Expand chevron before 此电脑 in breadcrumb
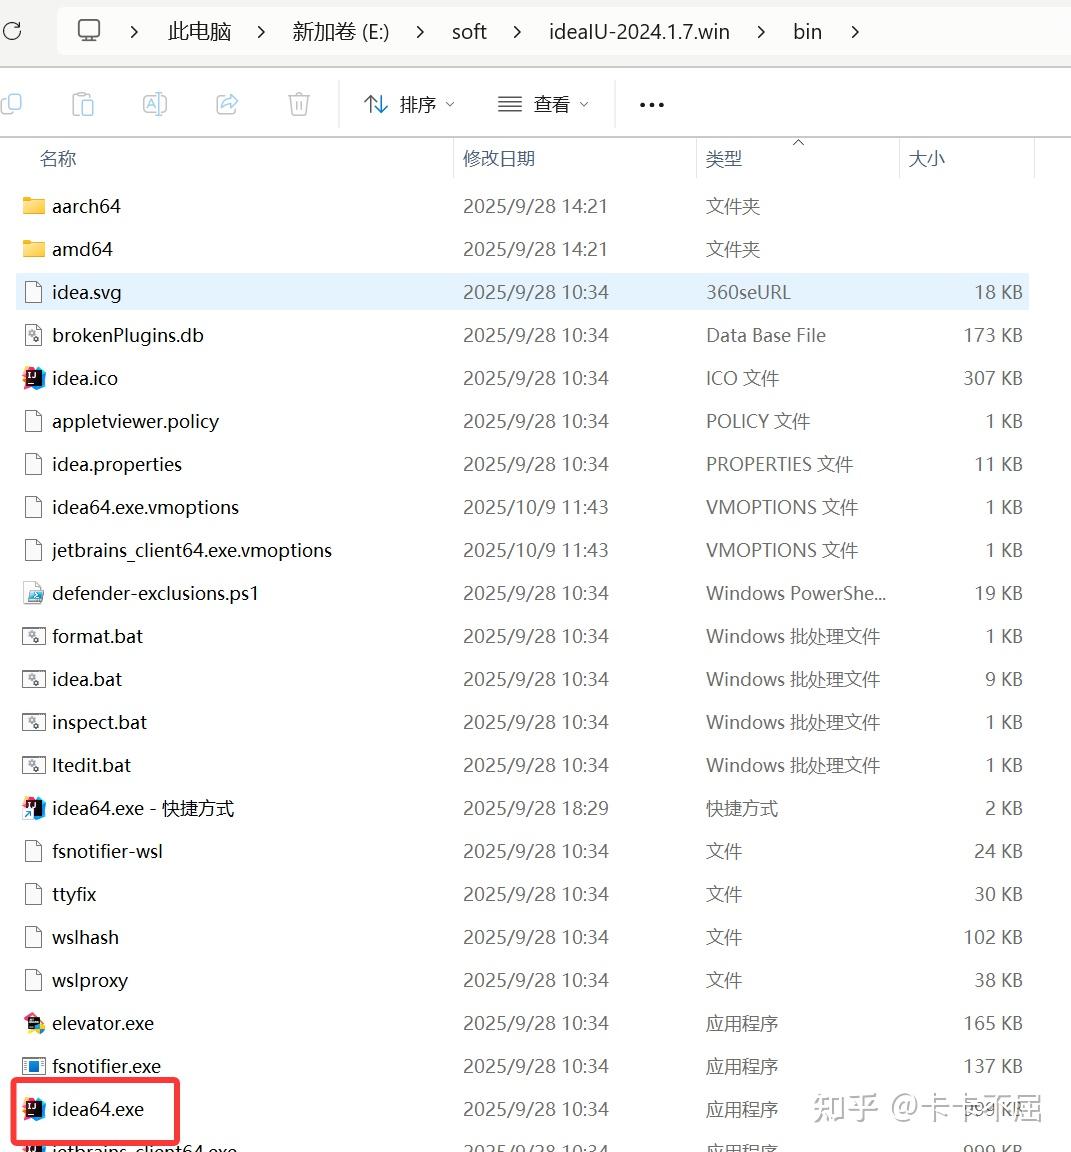Viewport: 1071px width, 1152px height. click(x=134, y=32)
